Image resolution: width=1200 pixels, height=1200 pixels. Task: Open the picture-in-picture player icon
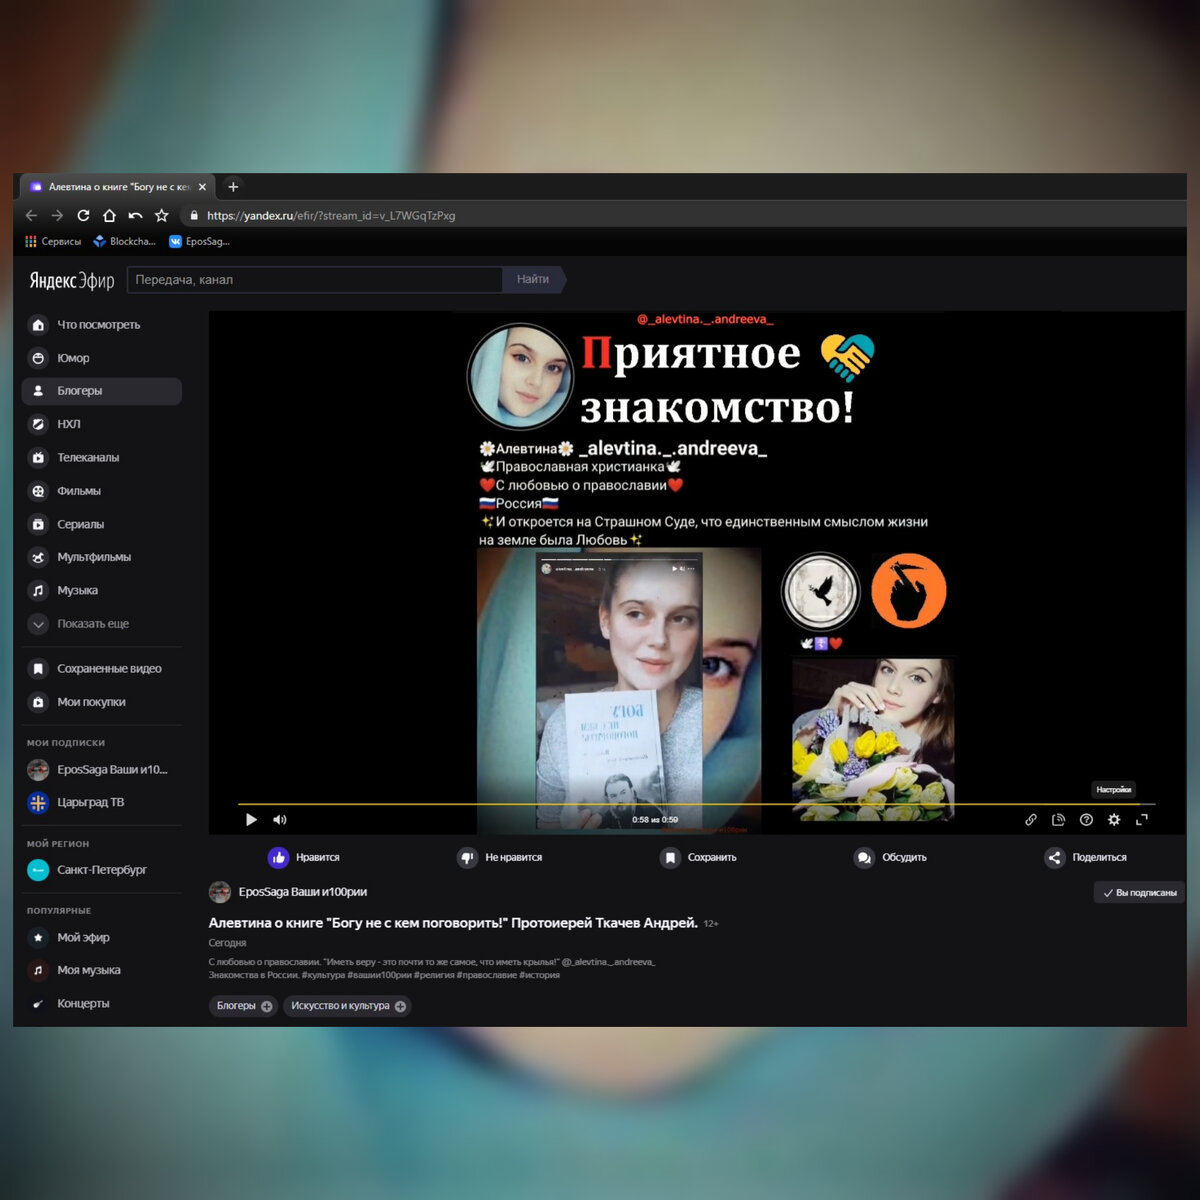[x=1059, y=820]
